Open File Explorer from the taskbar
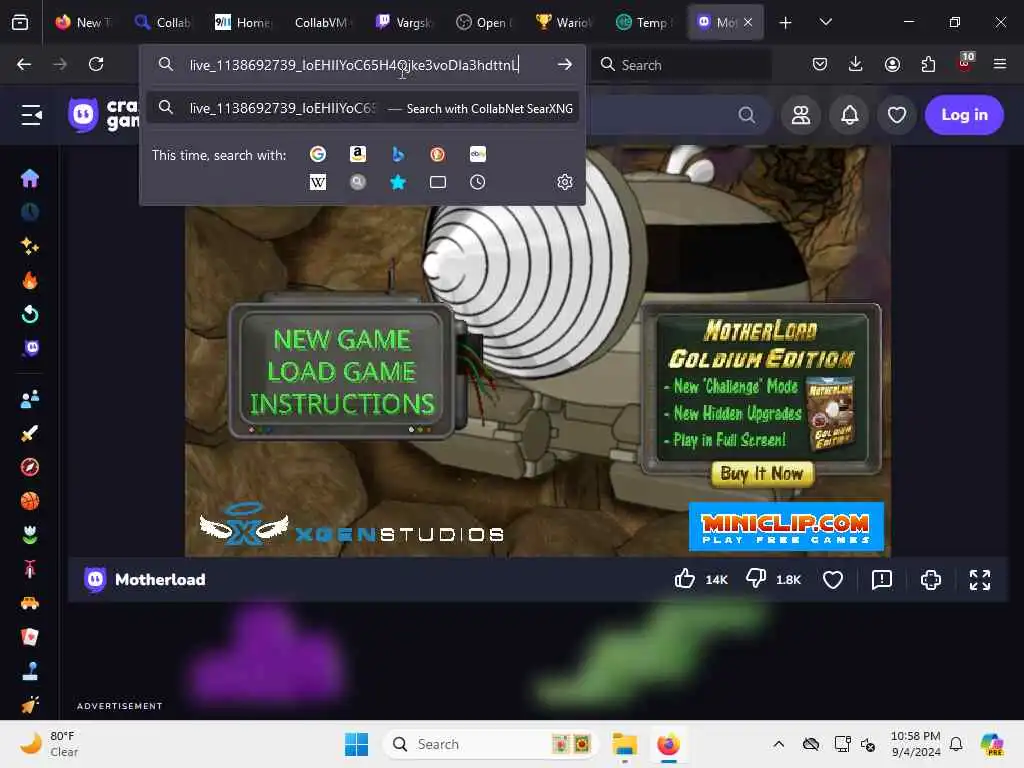This screenshot has height=768, width=1024. (624, 744)
